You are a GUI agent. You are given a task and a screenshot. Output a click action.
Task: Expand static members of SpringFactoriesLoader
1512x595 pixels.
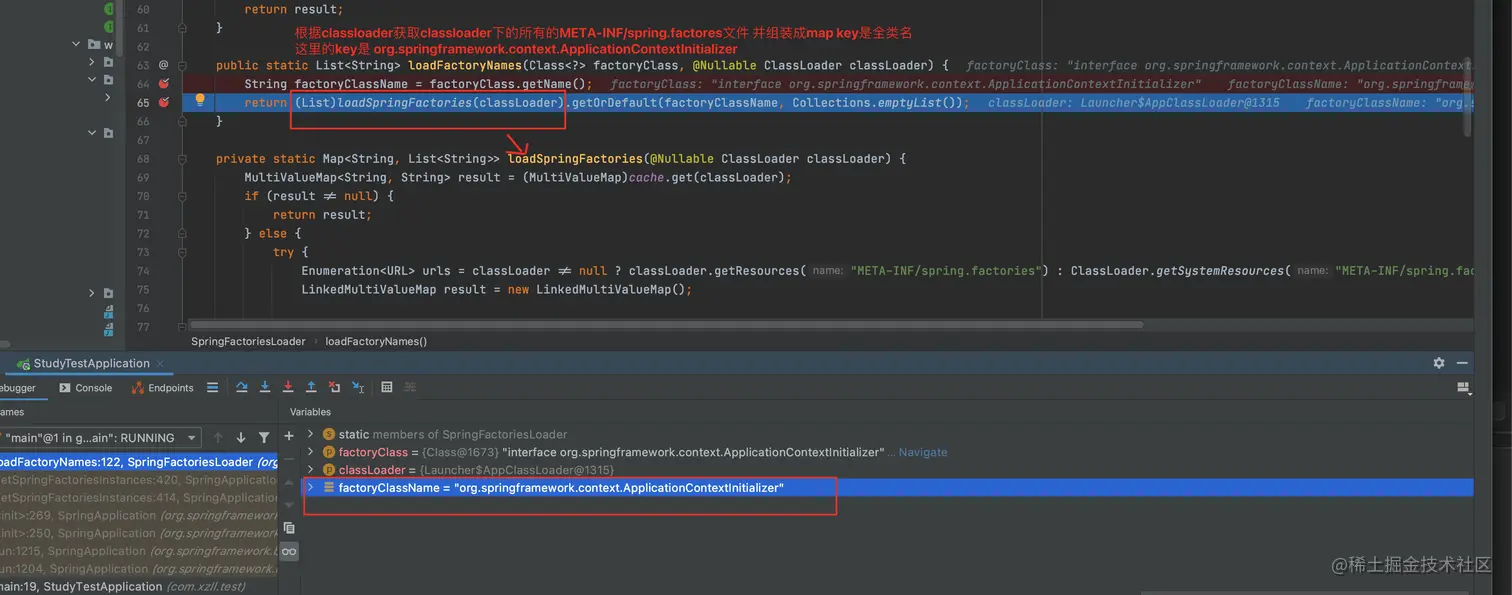(311, 434)
